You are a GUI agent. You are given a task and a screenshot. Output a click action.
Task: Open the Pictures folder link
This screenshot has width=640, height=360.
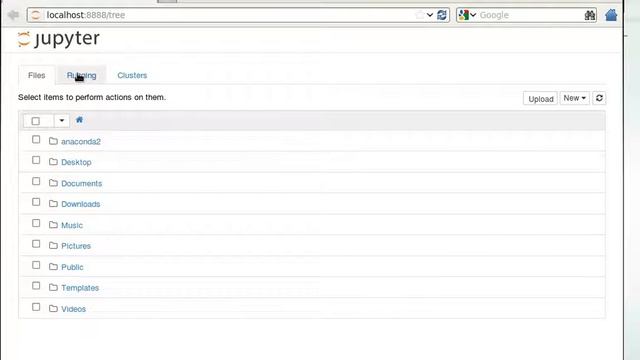76,246
